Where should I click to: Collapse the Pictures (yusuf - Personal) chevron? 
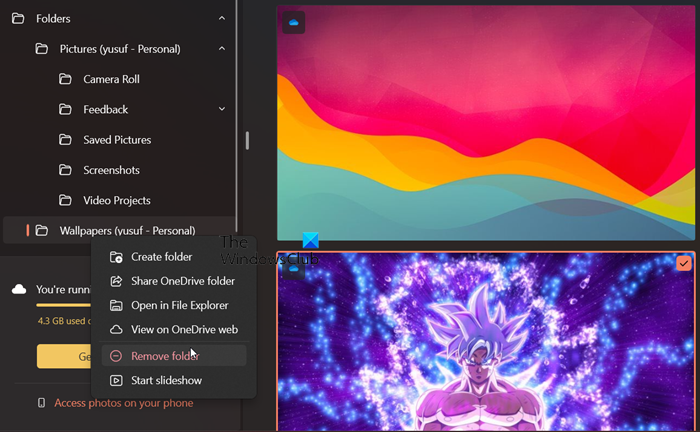pos(222,49)
